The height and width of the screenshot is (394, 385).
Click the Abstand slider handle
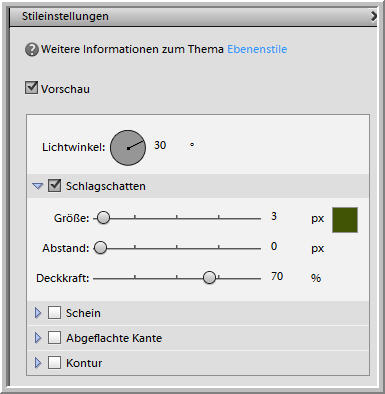(100, 248)
